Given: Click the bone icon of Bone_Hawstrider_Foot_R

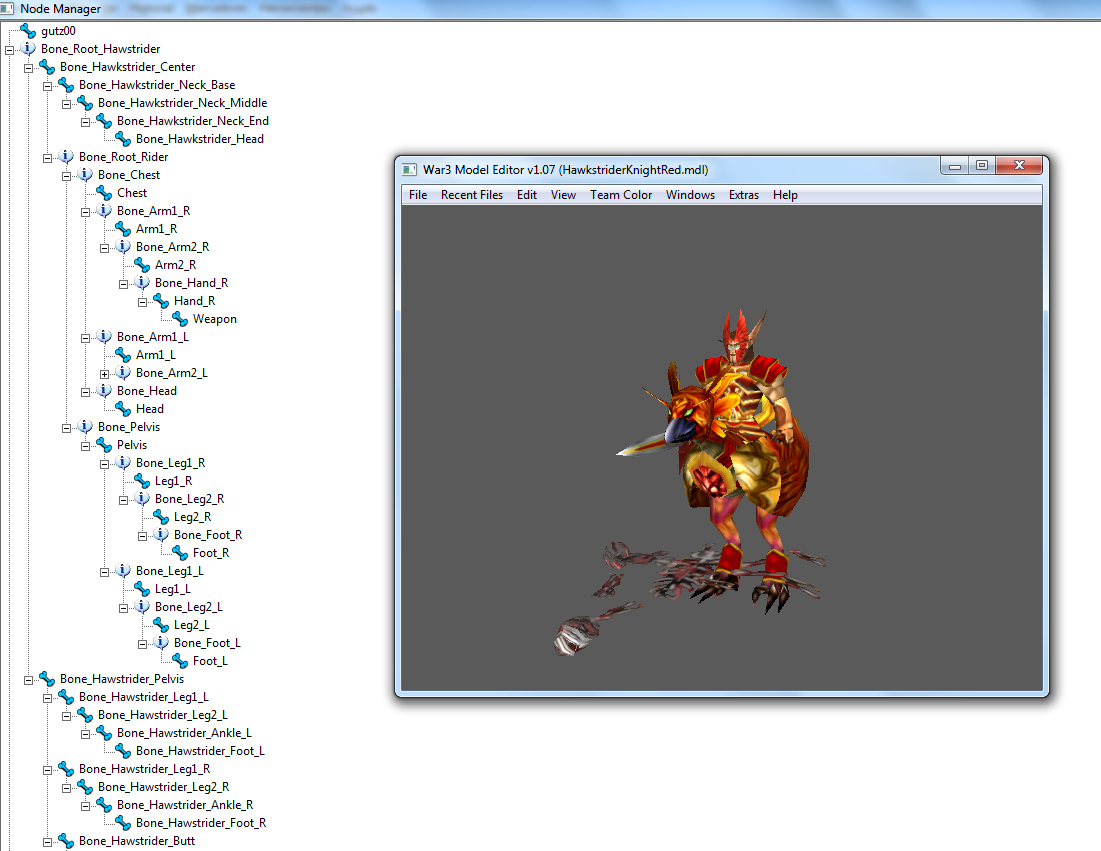Looking at the screenshot, I should (x=123, y=823).
